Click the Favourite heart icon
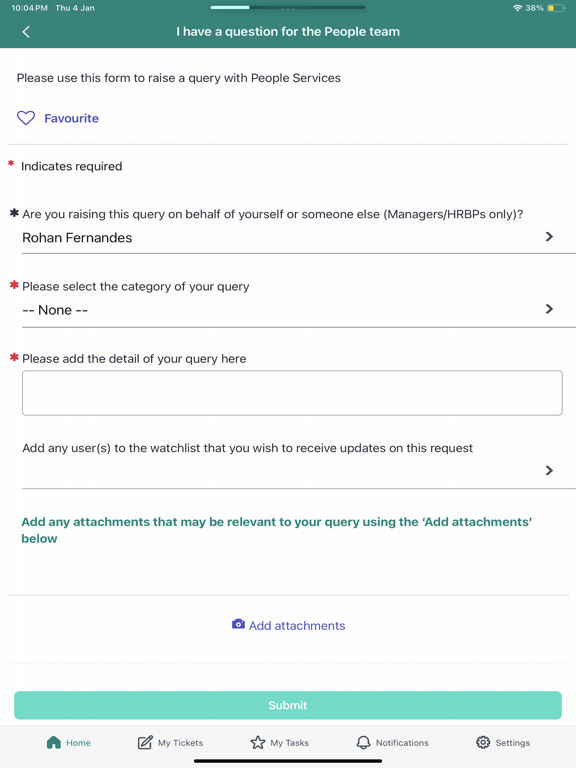 pyautogui.click(x=26, y=118)
